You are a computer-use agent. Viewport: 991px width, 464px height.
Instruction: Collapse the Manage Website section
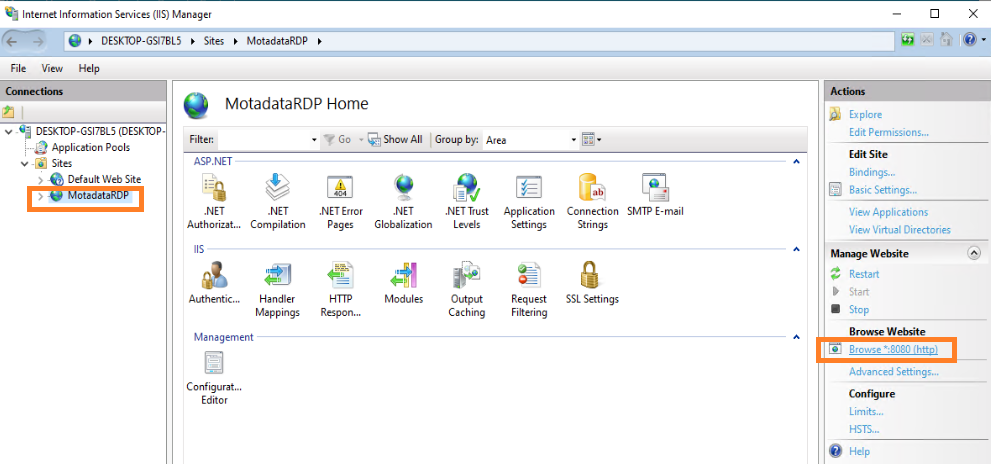(x=974, y=253)
